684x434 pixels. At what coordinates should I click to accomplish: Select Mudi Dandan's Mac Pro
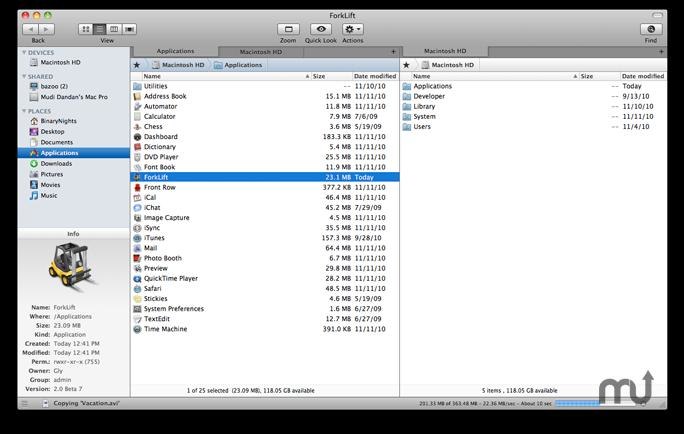(x=74, y=97)
